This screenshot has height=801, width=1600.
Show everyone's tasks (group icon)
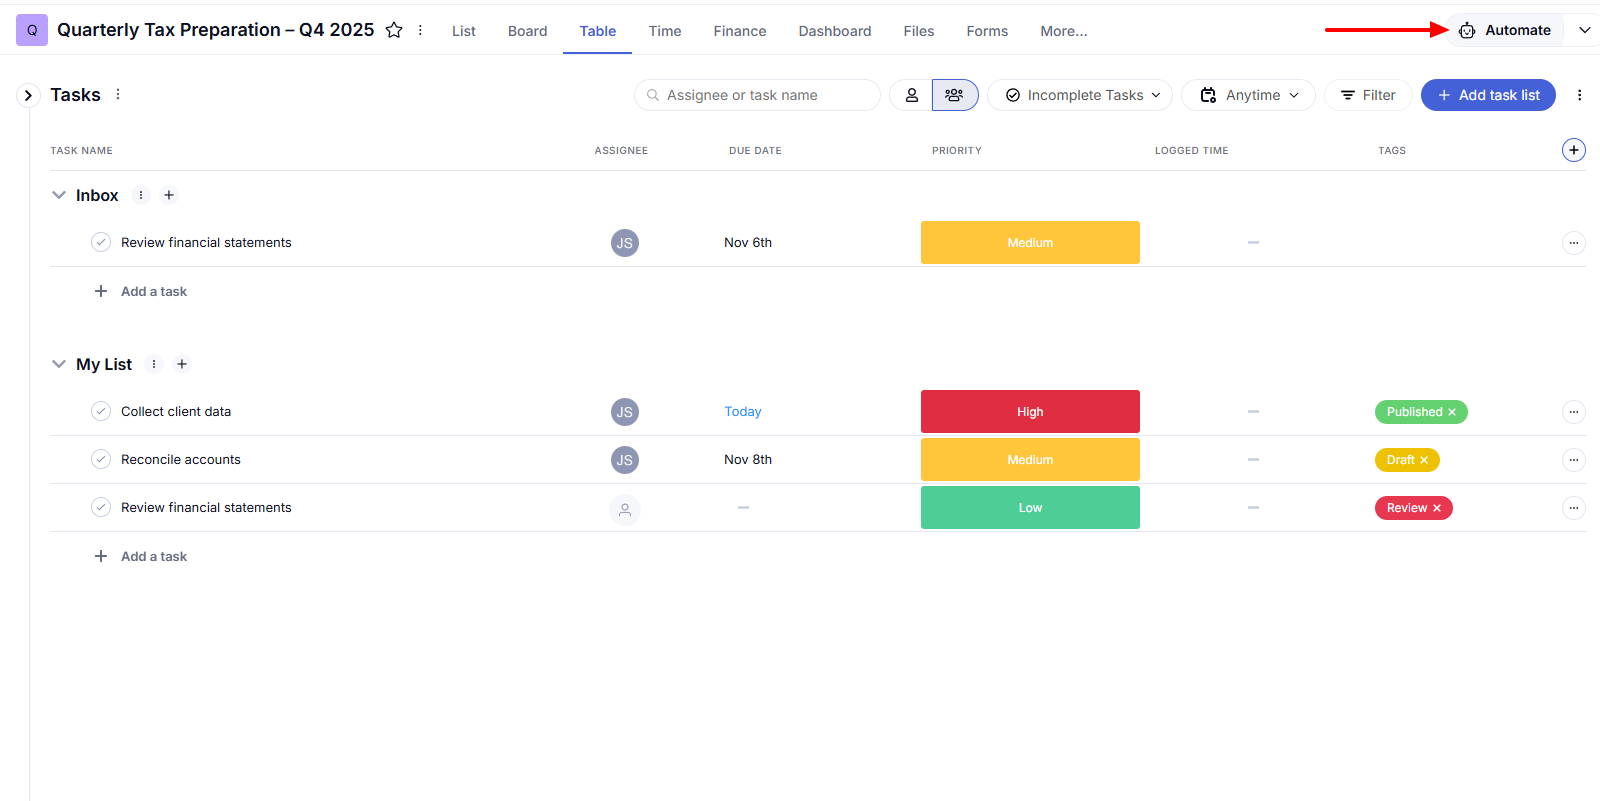[955, 95]
